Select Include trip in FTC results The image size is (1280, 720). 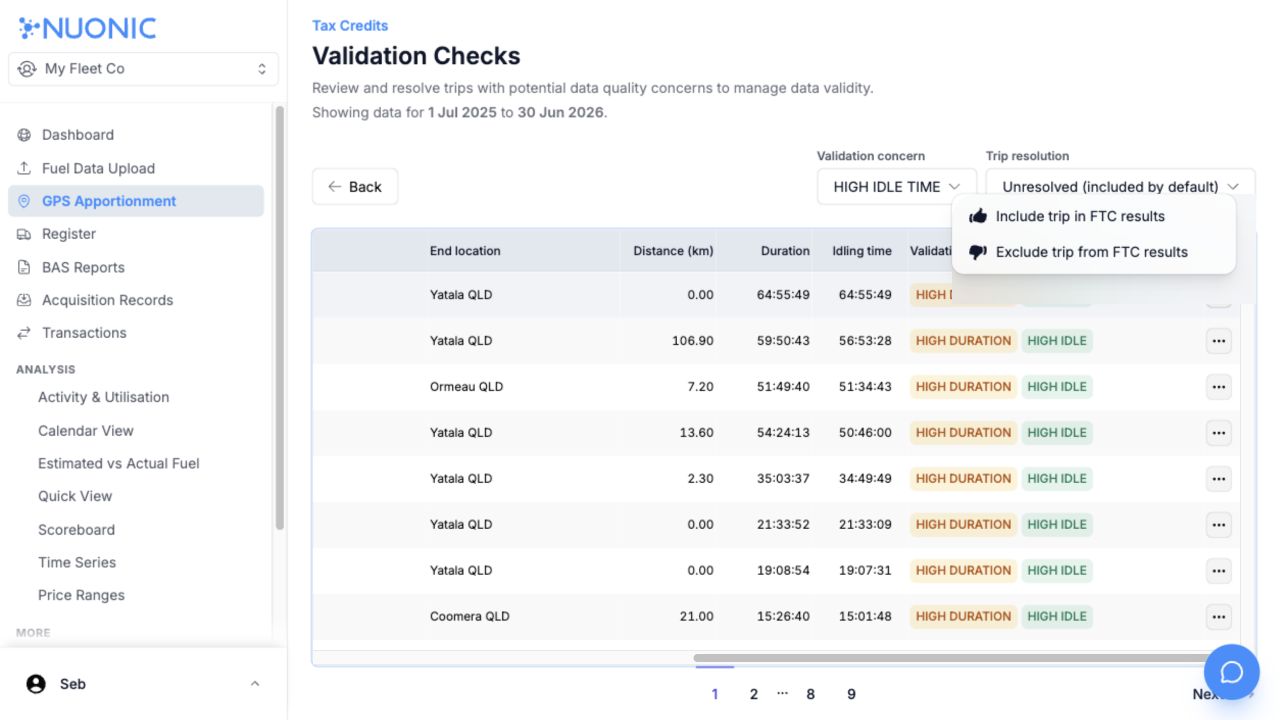coord(1094,216)
